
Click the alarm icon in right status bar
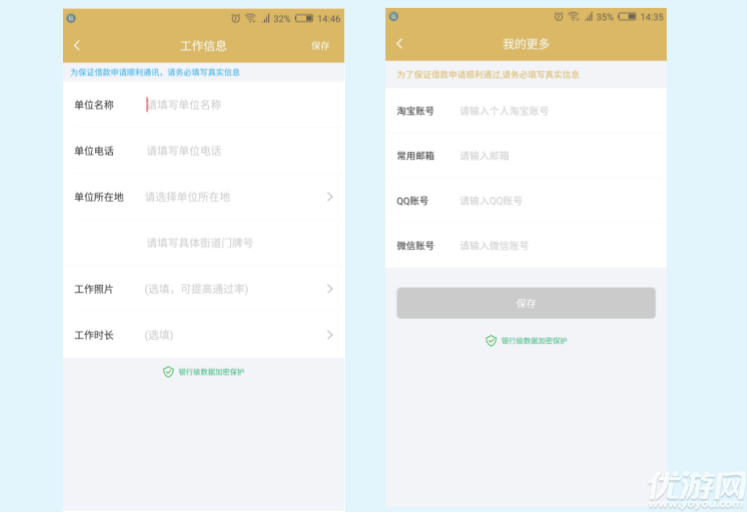click(558, 17)
